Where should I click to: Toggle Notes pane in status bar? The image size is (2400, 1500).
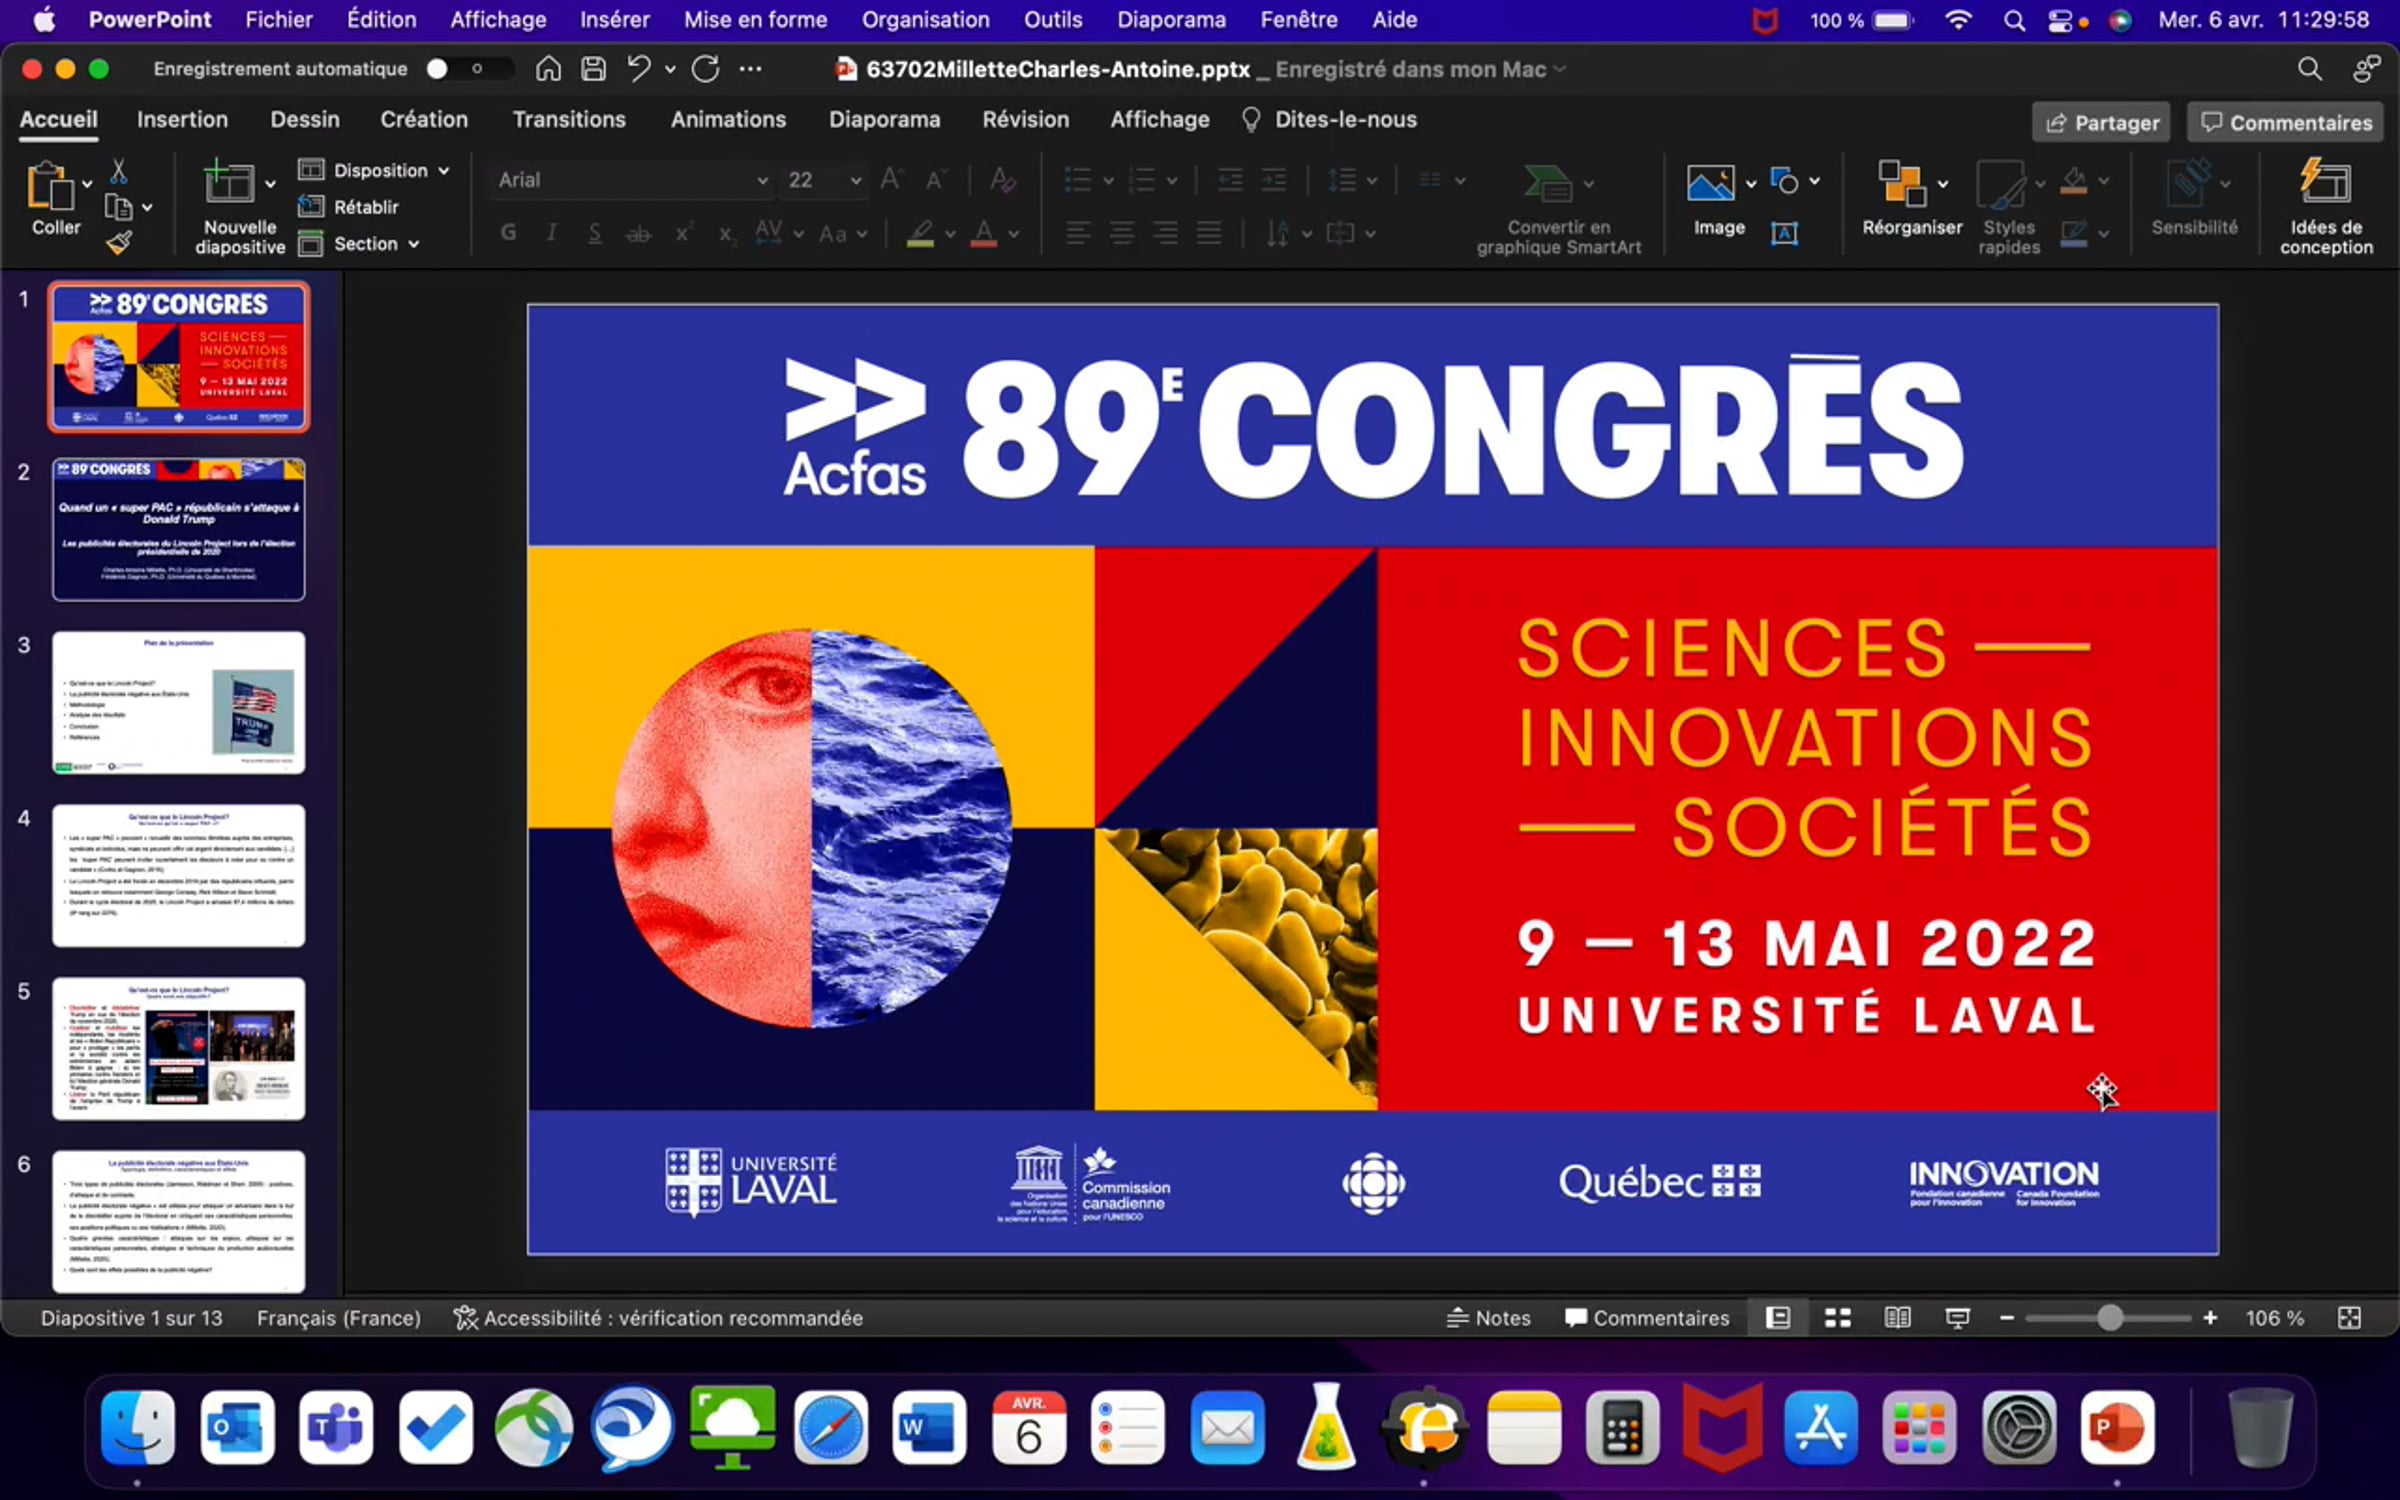coord(1488,1318)
